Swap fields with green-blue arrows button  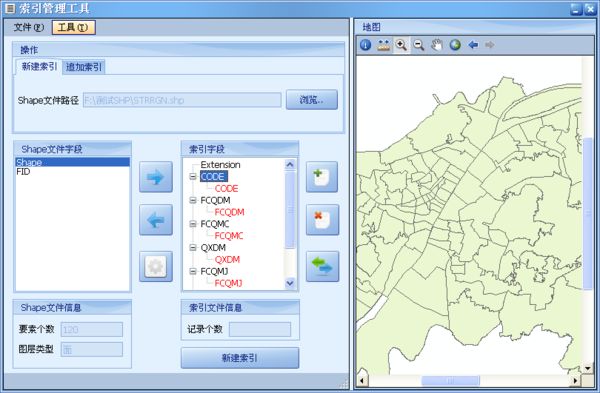tap(322, 266)
